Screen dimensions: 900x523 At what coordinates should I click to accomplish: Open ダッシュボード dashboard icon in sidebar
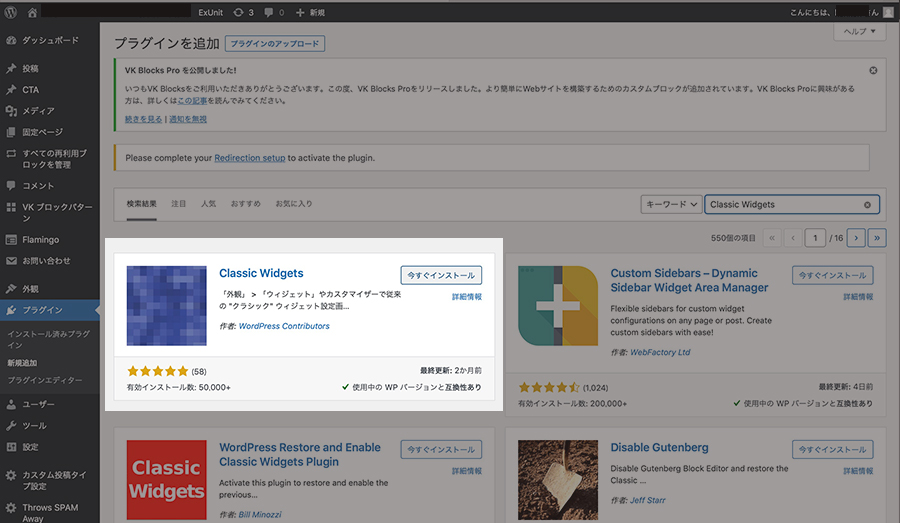coord(11,40)
